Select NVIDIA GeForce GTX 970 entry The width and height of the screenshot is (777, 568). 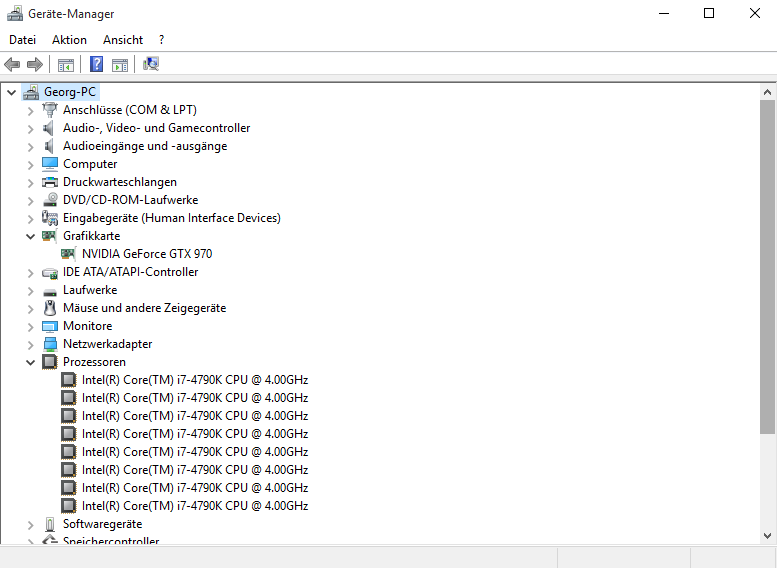click(147, 254)
